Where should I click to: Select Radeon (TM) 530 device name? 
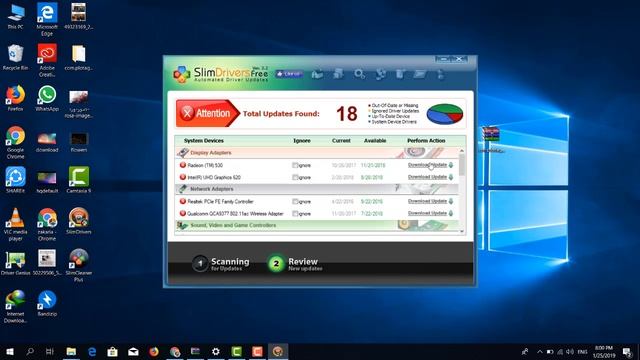(x=205, y=165)
